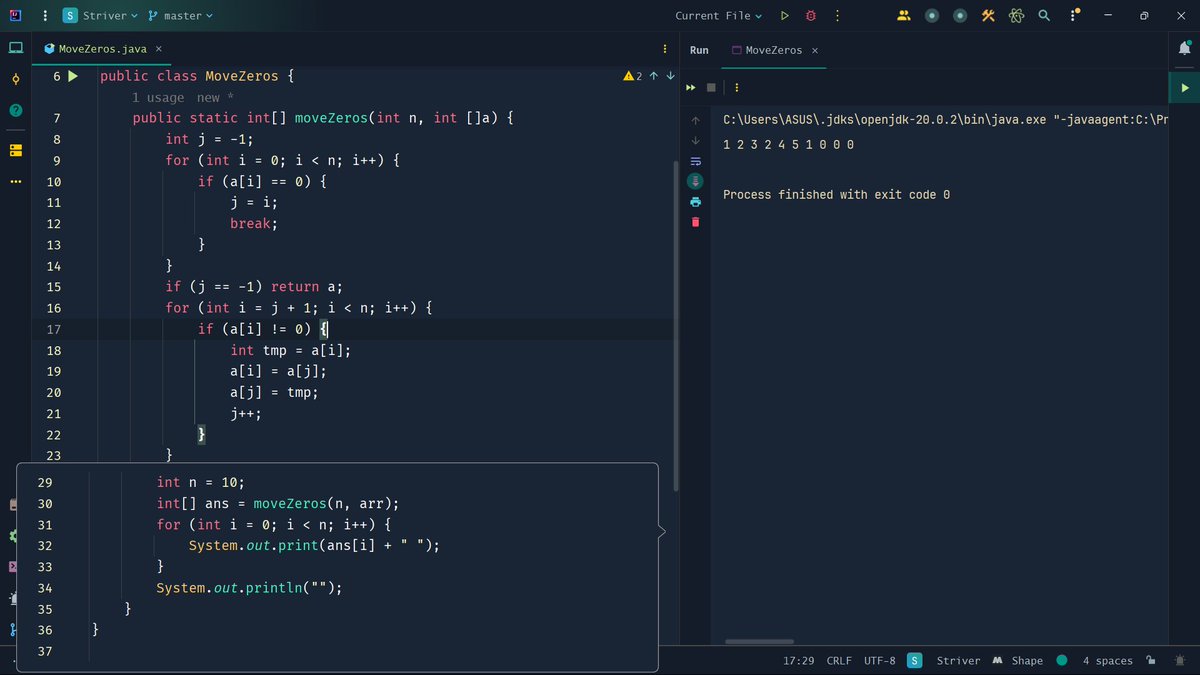The image size is (1200, 675).
Task: Rerun MoveZeros with the double-arrow icon
Action: (690, 87)
